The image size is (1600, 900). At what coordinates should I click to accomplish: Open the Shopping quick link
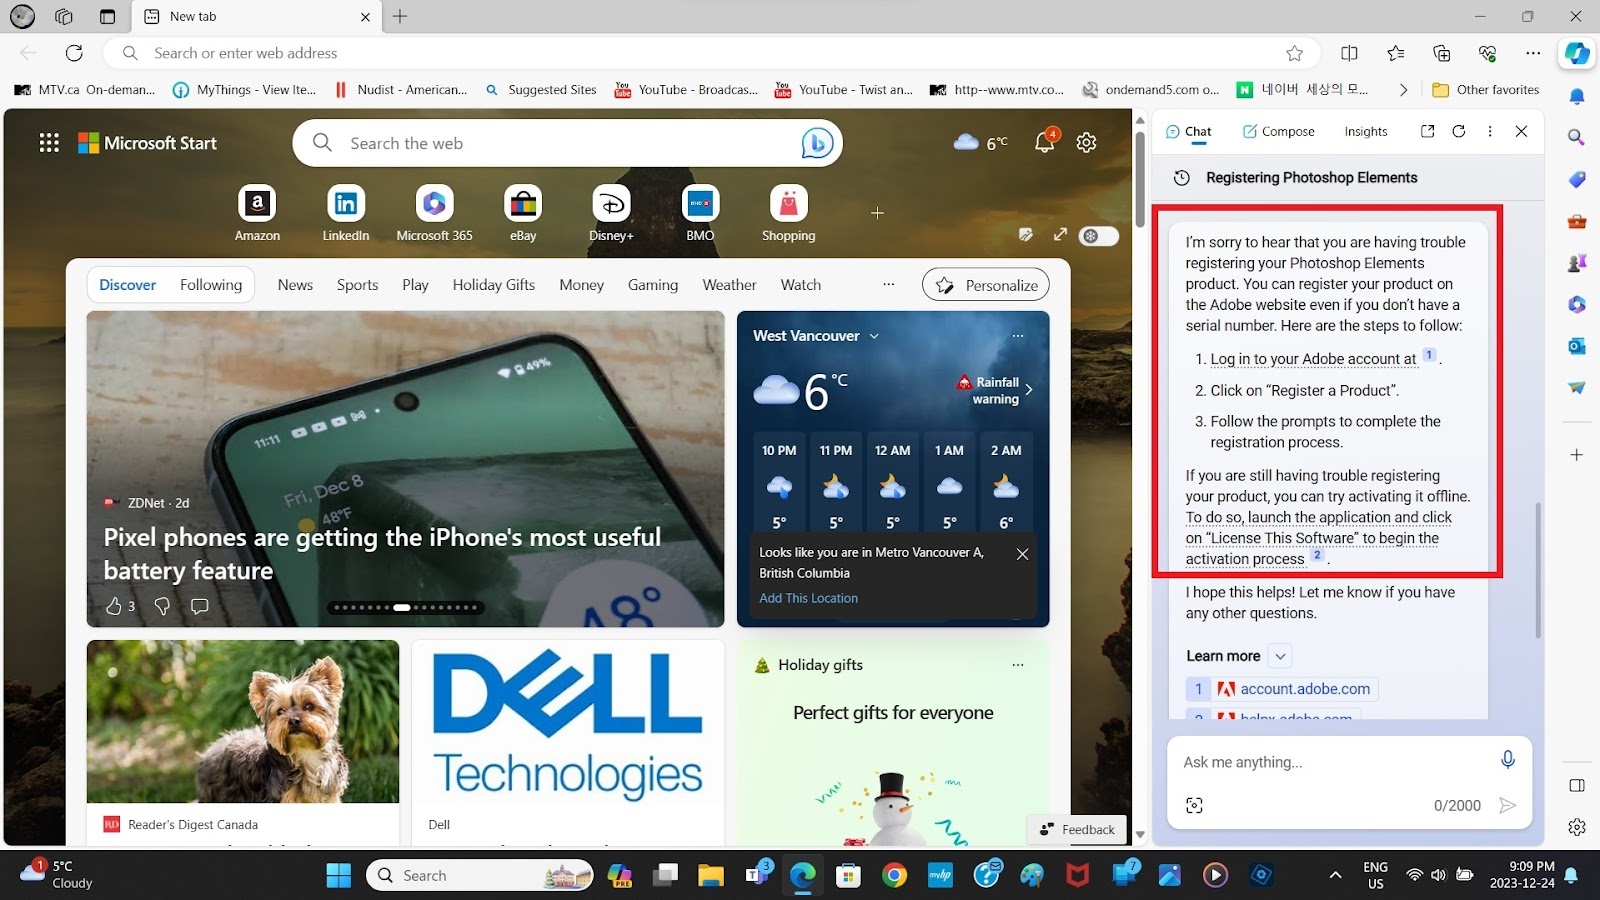788,213
